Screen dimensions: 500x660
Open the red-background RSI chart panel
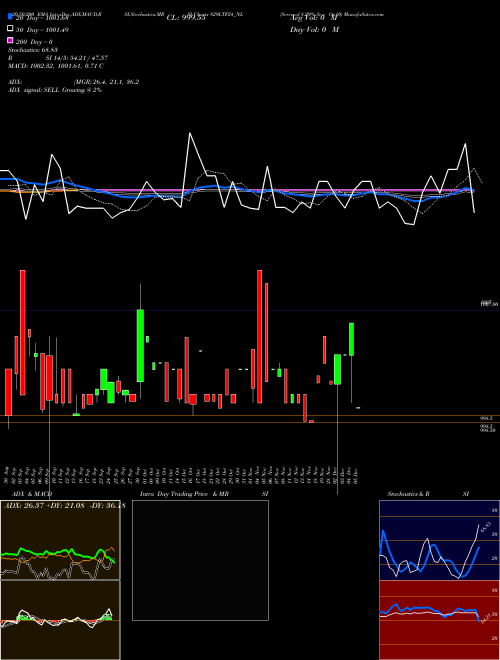click(439, 620)
